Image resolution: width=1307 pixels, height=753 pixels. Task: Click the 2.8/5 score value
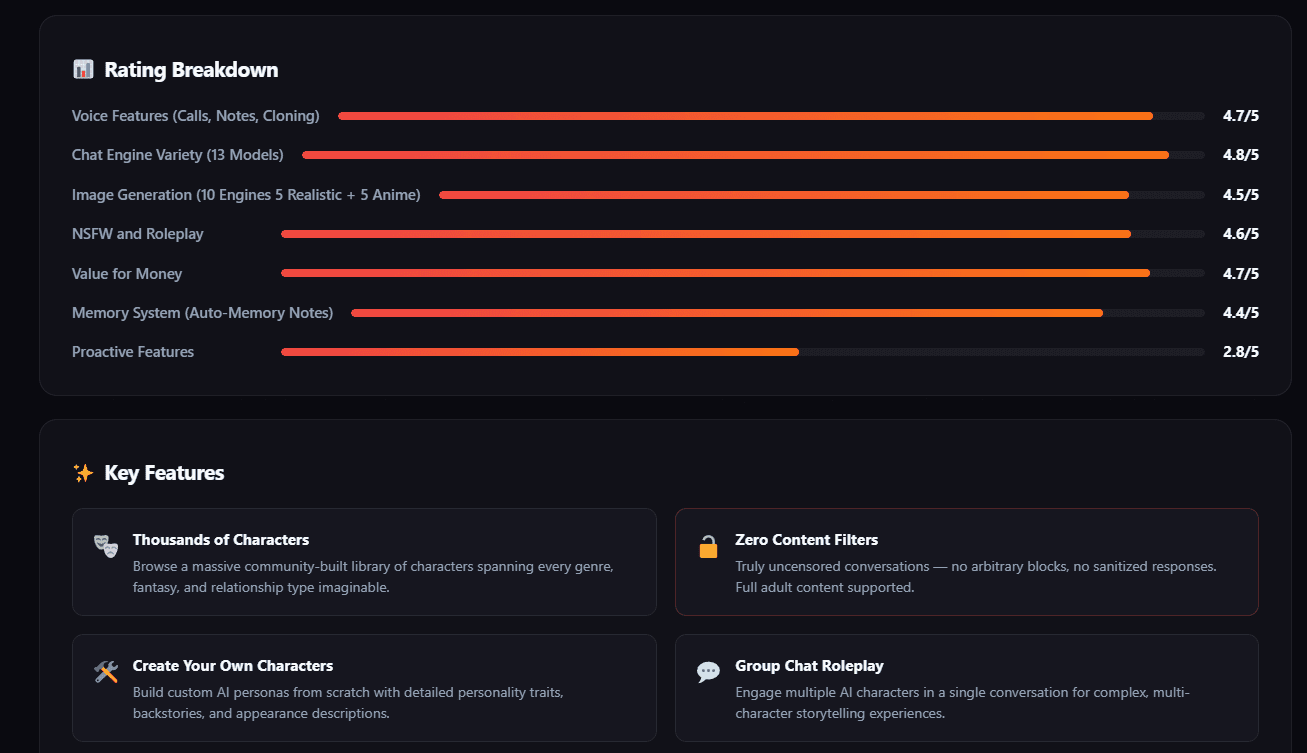click(x=1240, y=352)
